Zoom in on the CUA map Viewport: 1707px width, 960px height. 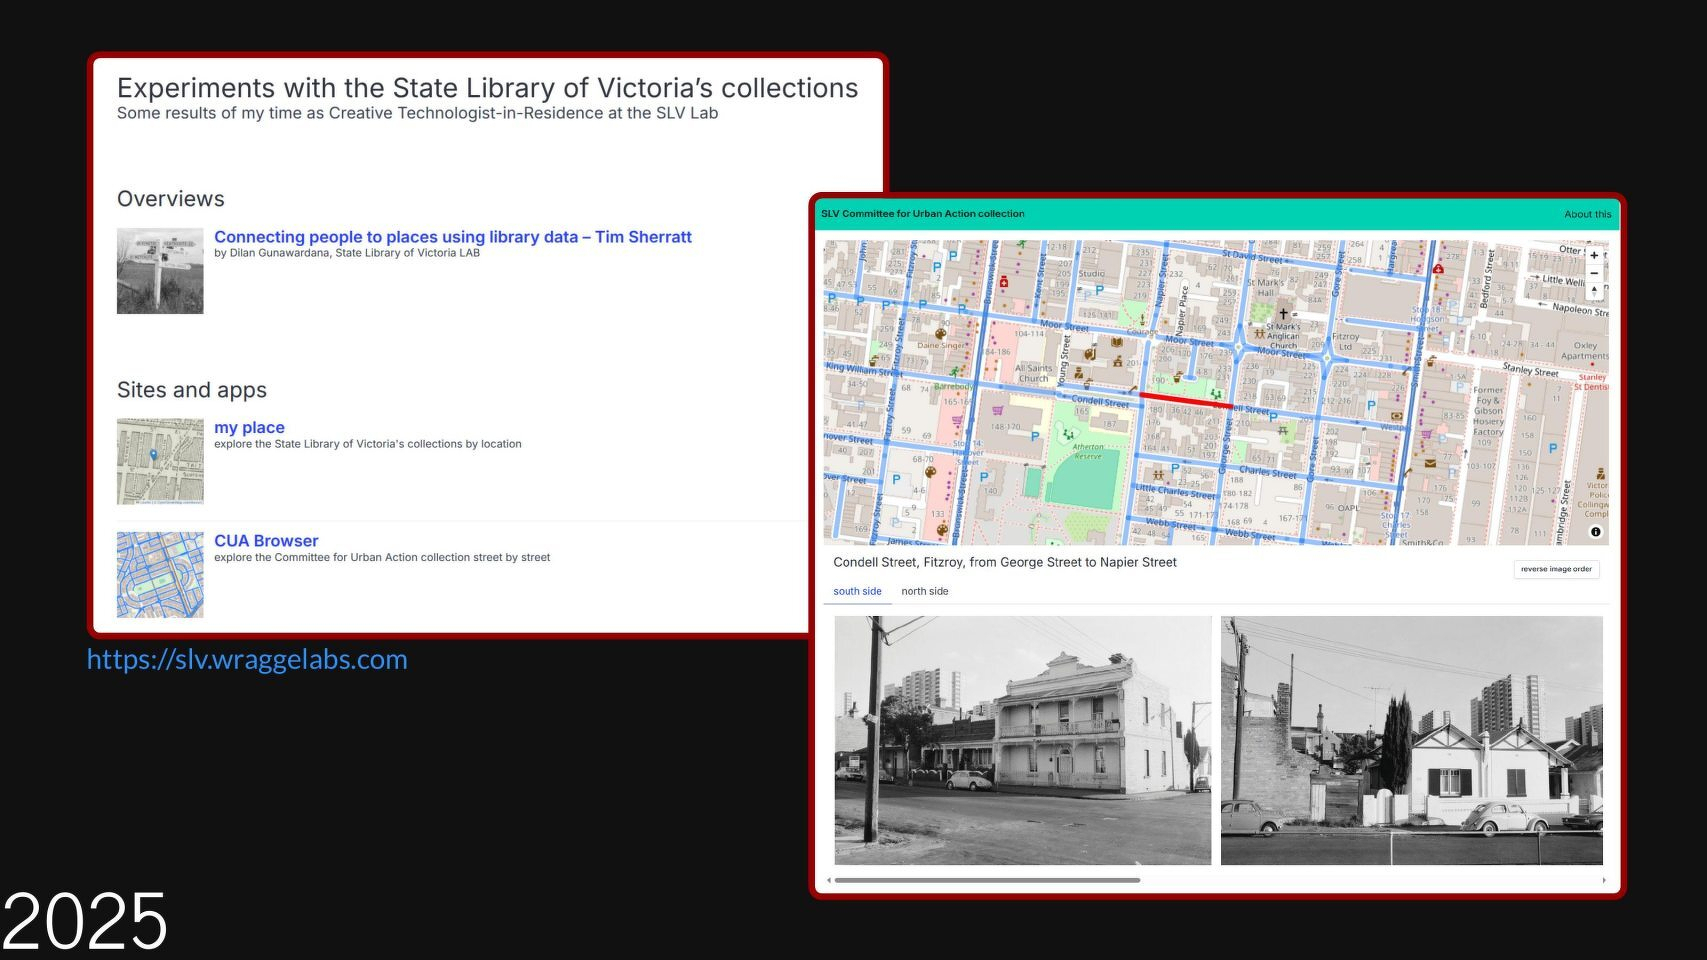point(1594,256)
